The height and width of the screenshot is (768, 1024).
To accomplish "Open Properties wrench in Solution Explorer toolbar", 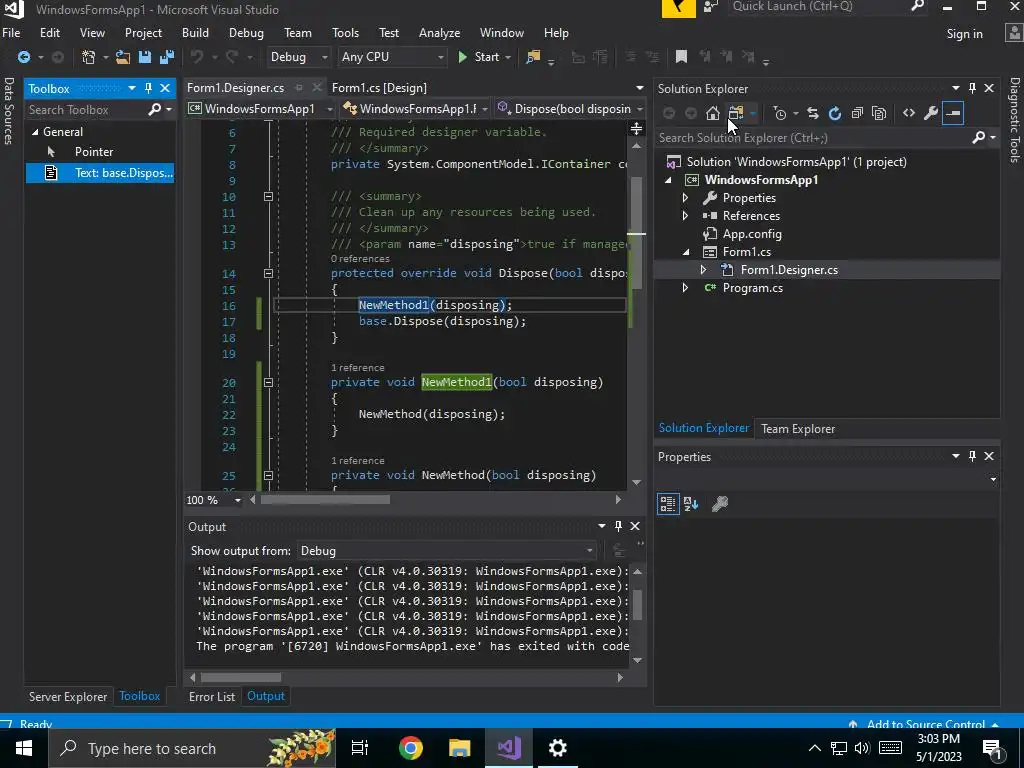I will (931, 113).
